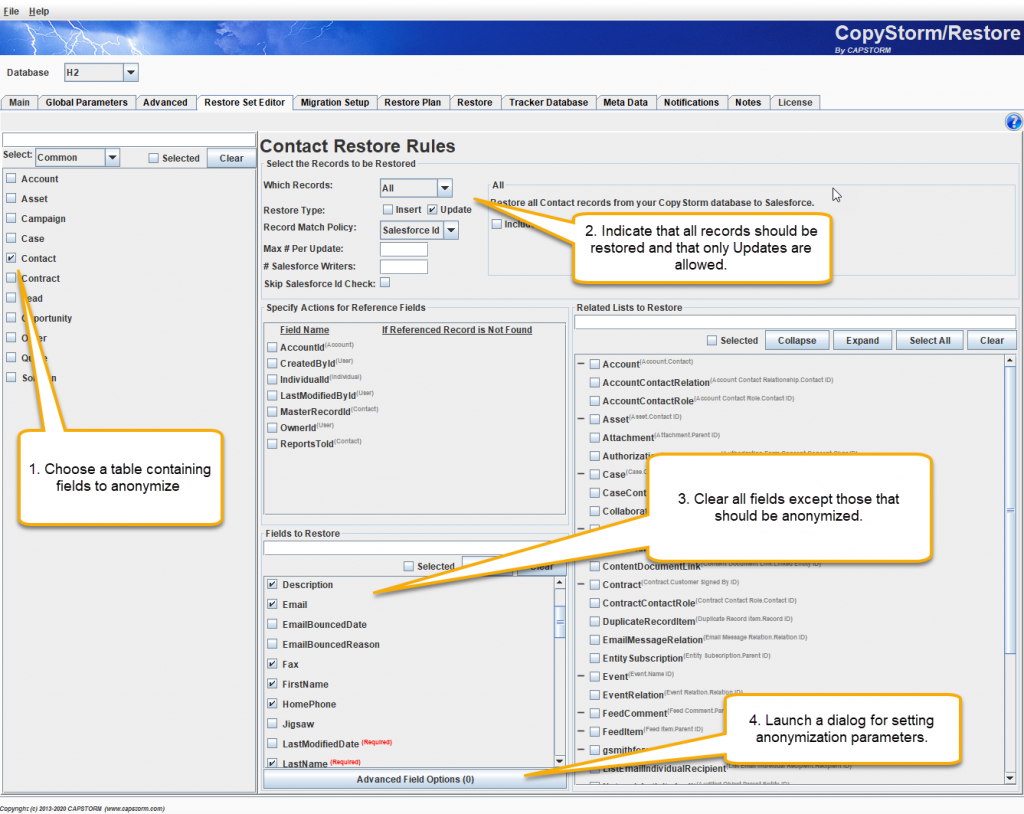
Task: Expand the related lists tree
Action: (x=862, y=340)
